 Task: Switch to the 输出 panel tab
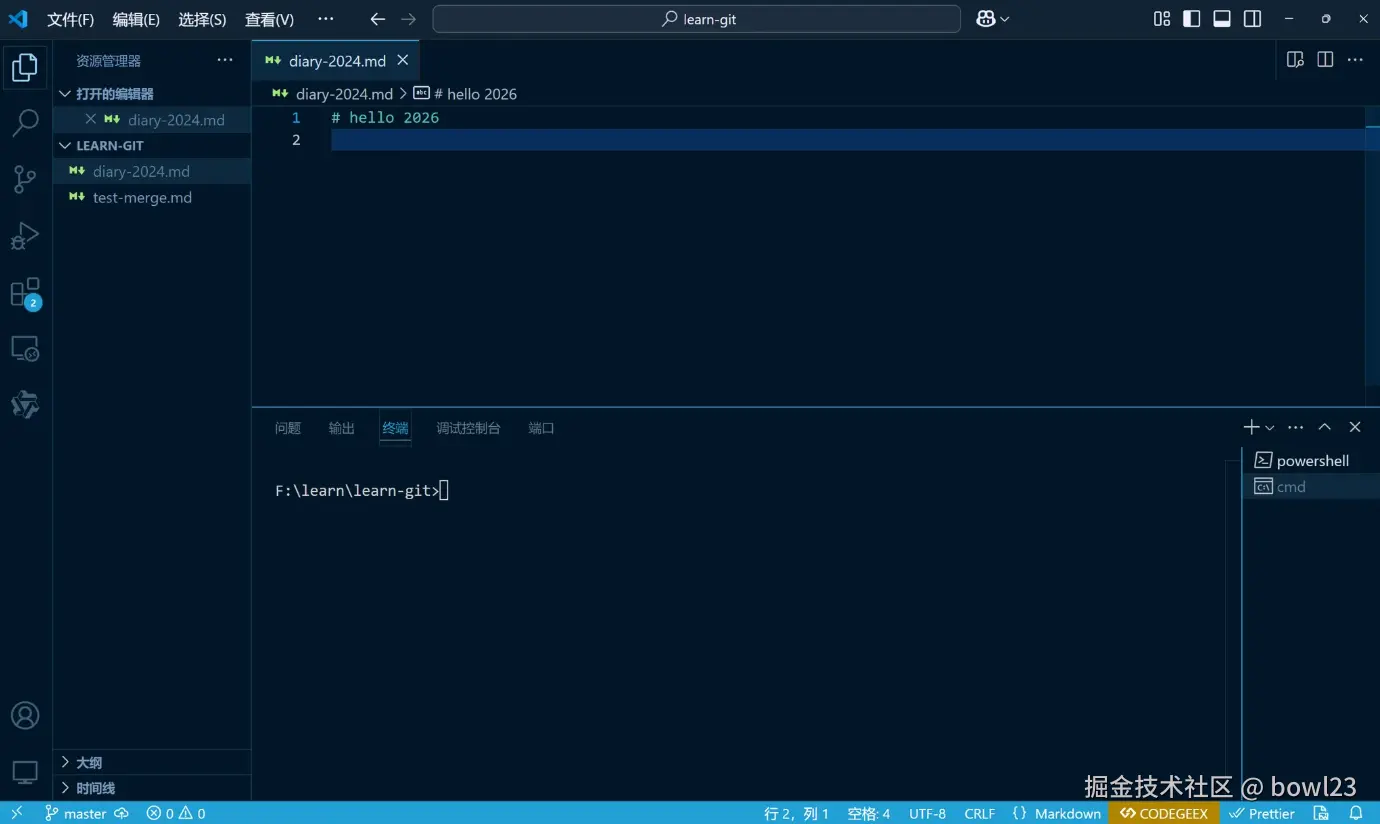coord(342,428)
